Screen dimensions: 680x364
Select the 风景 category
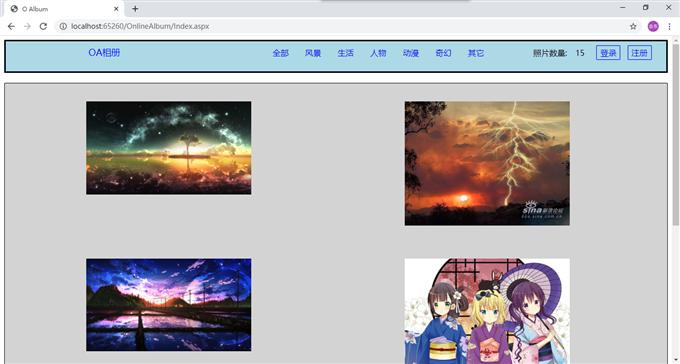click(x=313, y=53)
